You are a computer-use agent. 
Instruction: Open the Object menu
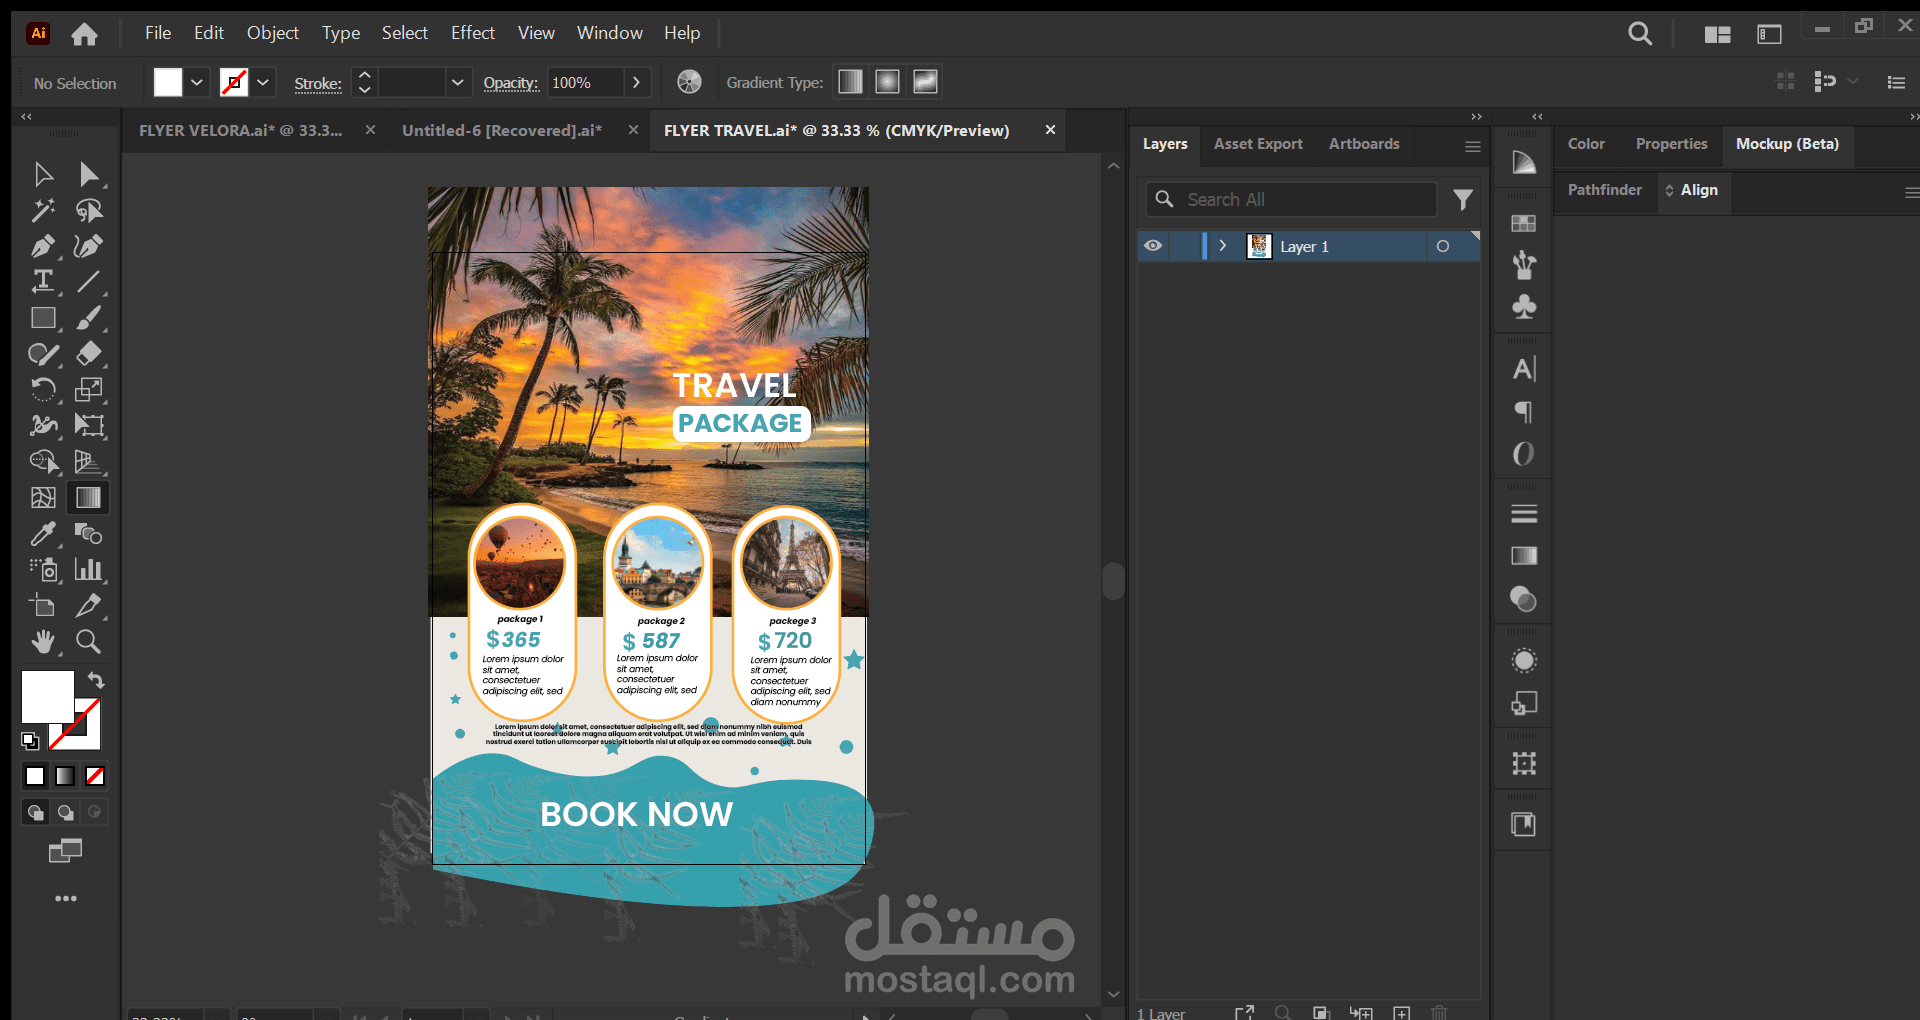coord(273,33)
